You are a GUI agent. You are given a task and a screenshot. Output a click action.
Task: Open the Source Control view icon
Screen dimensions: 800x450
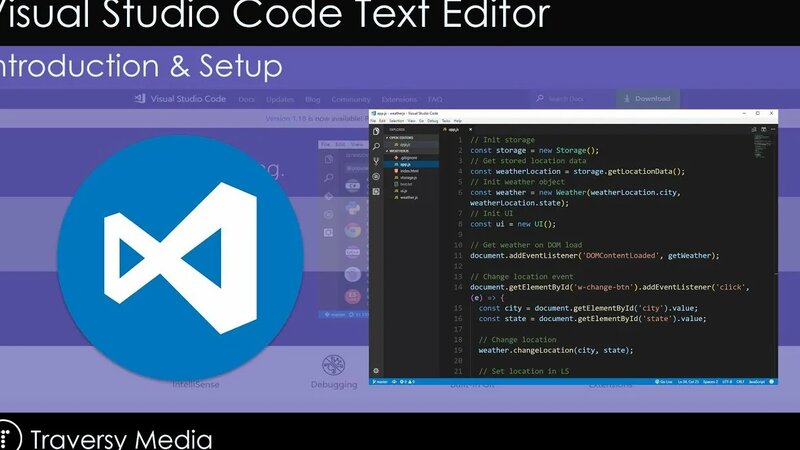[376, 161]
